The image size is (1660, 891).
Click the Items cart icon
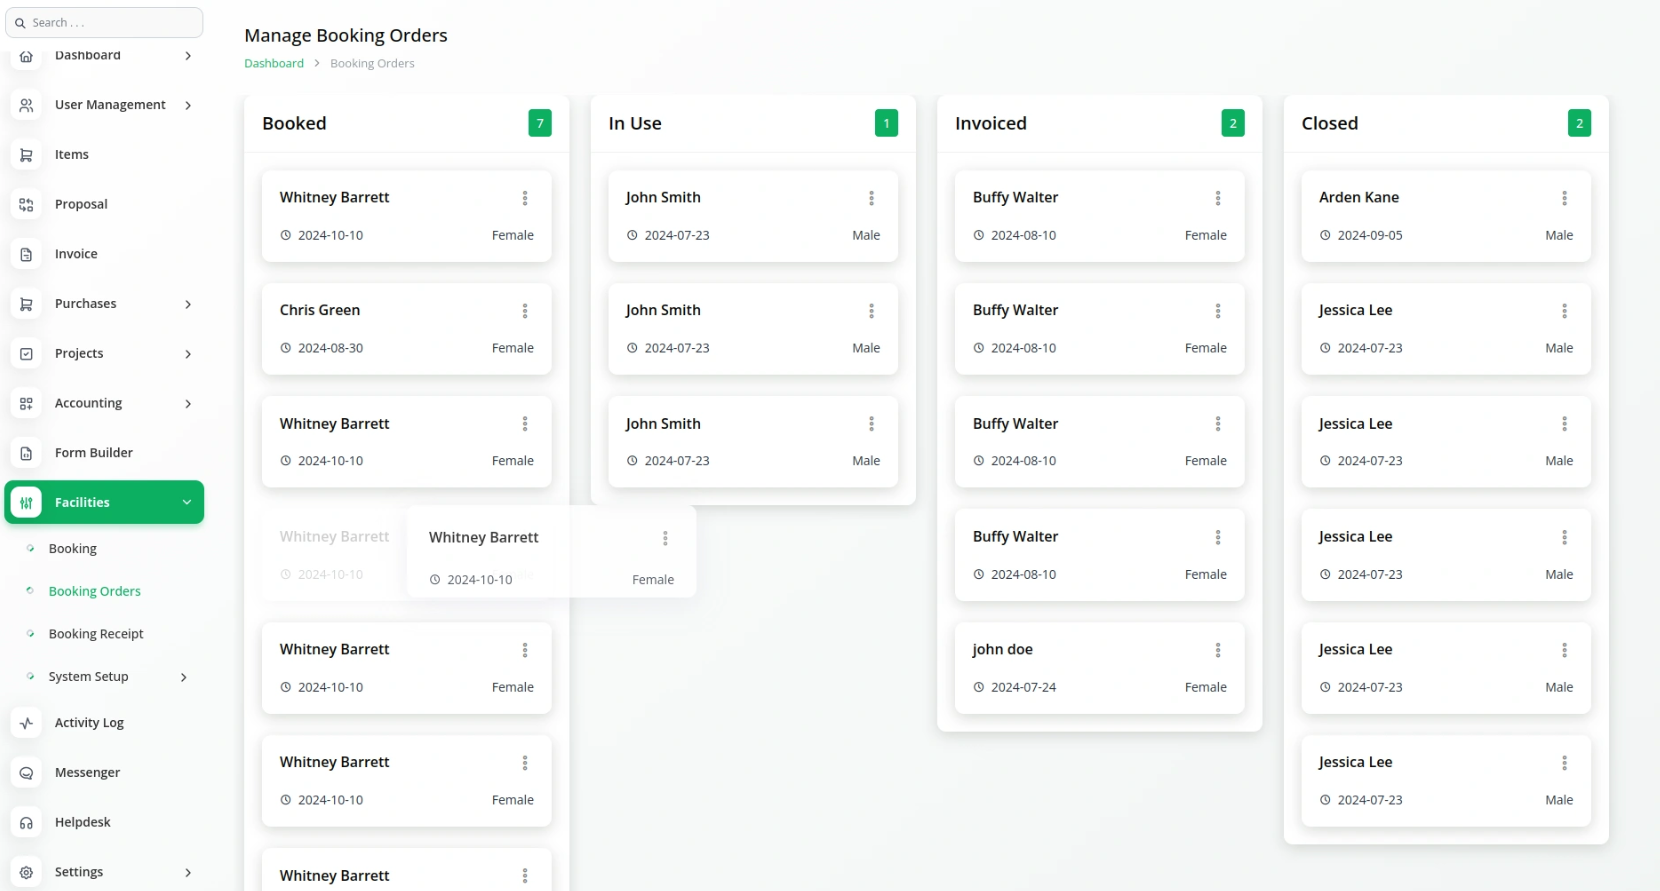[x=26, y=155]
